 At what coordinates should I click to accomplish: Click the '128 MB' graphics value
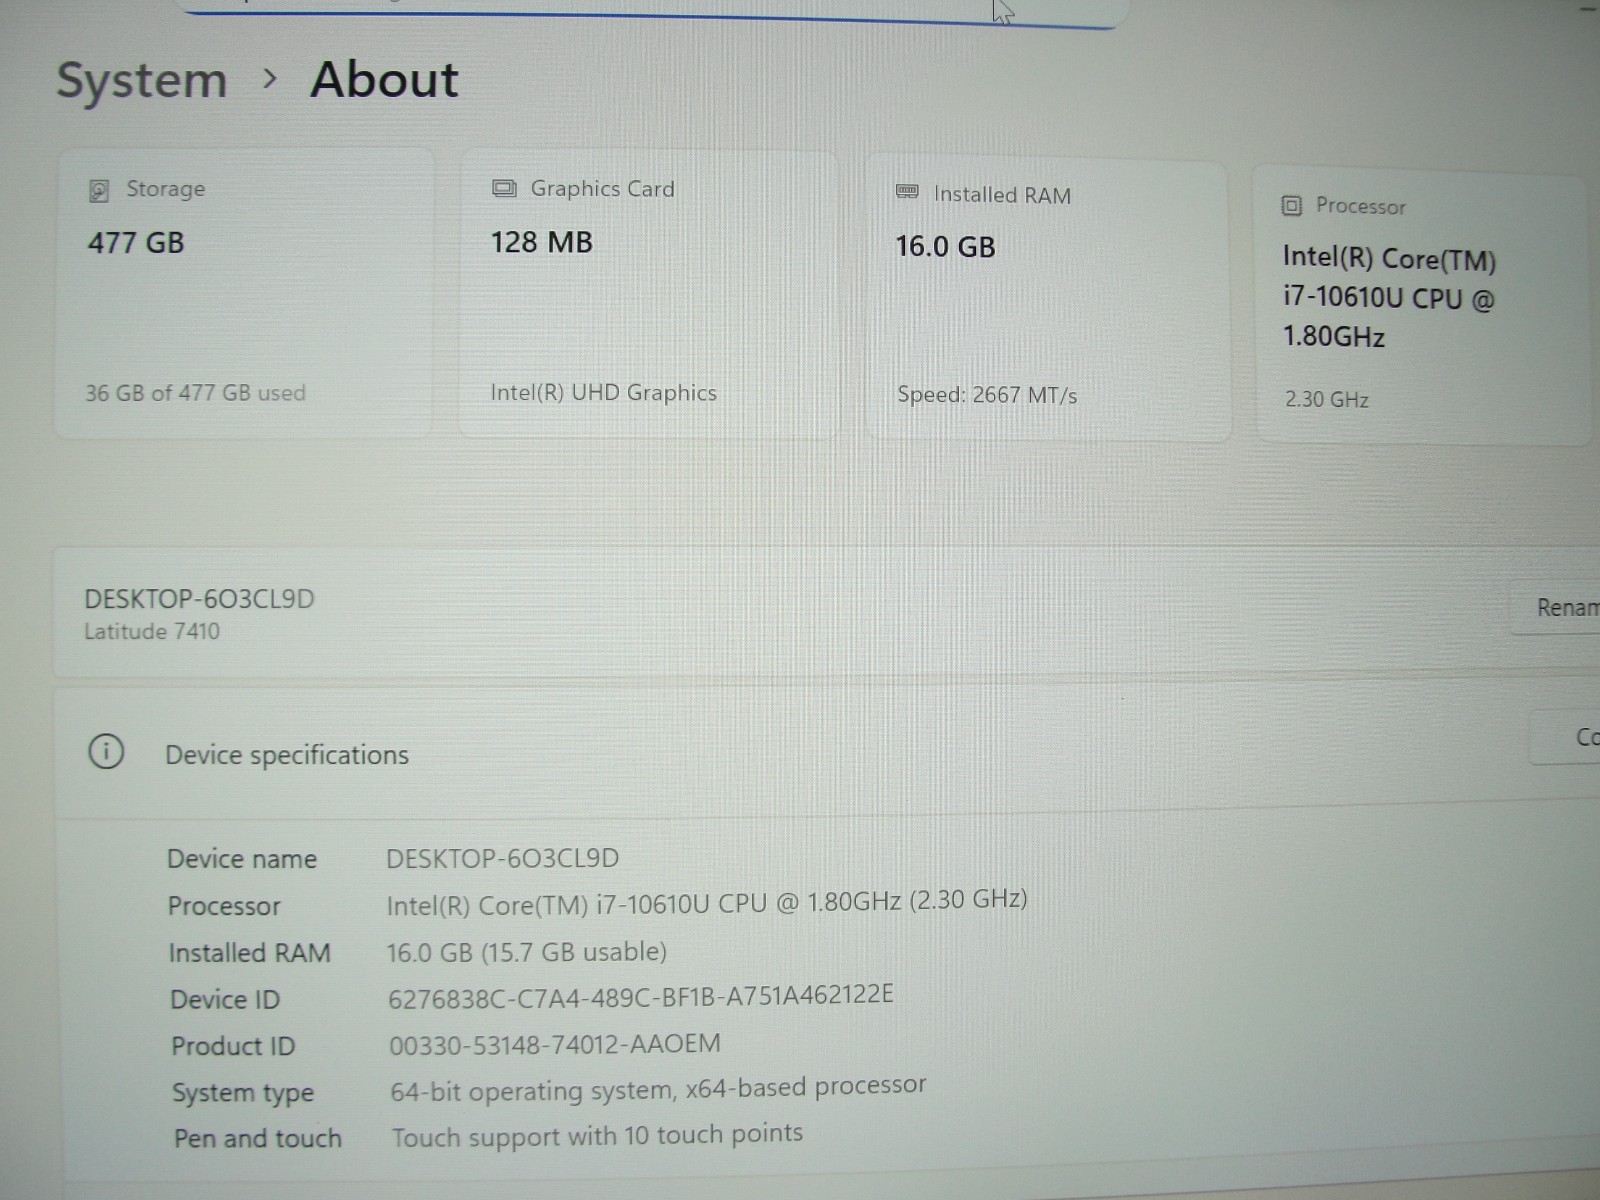coord(542,242)
